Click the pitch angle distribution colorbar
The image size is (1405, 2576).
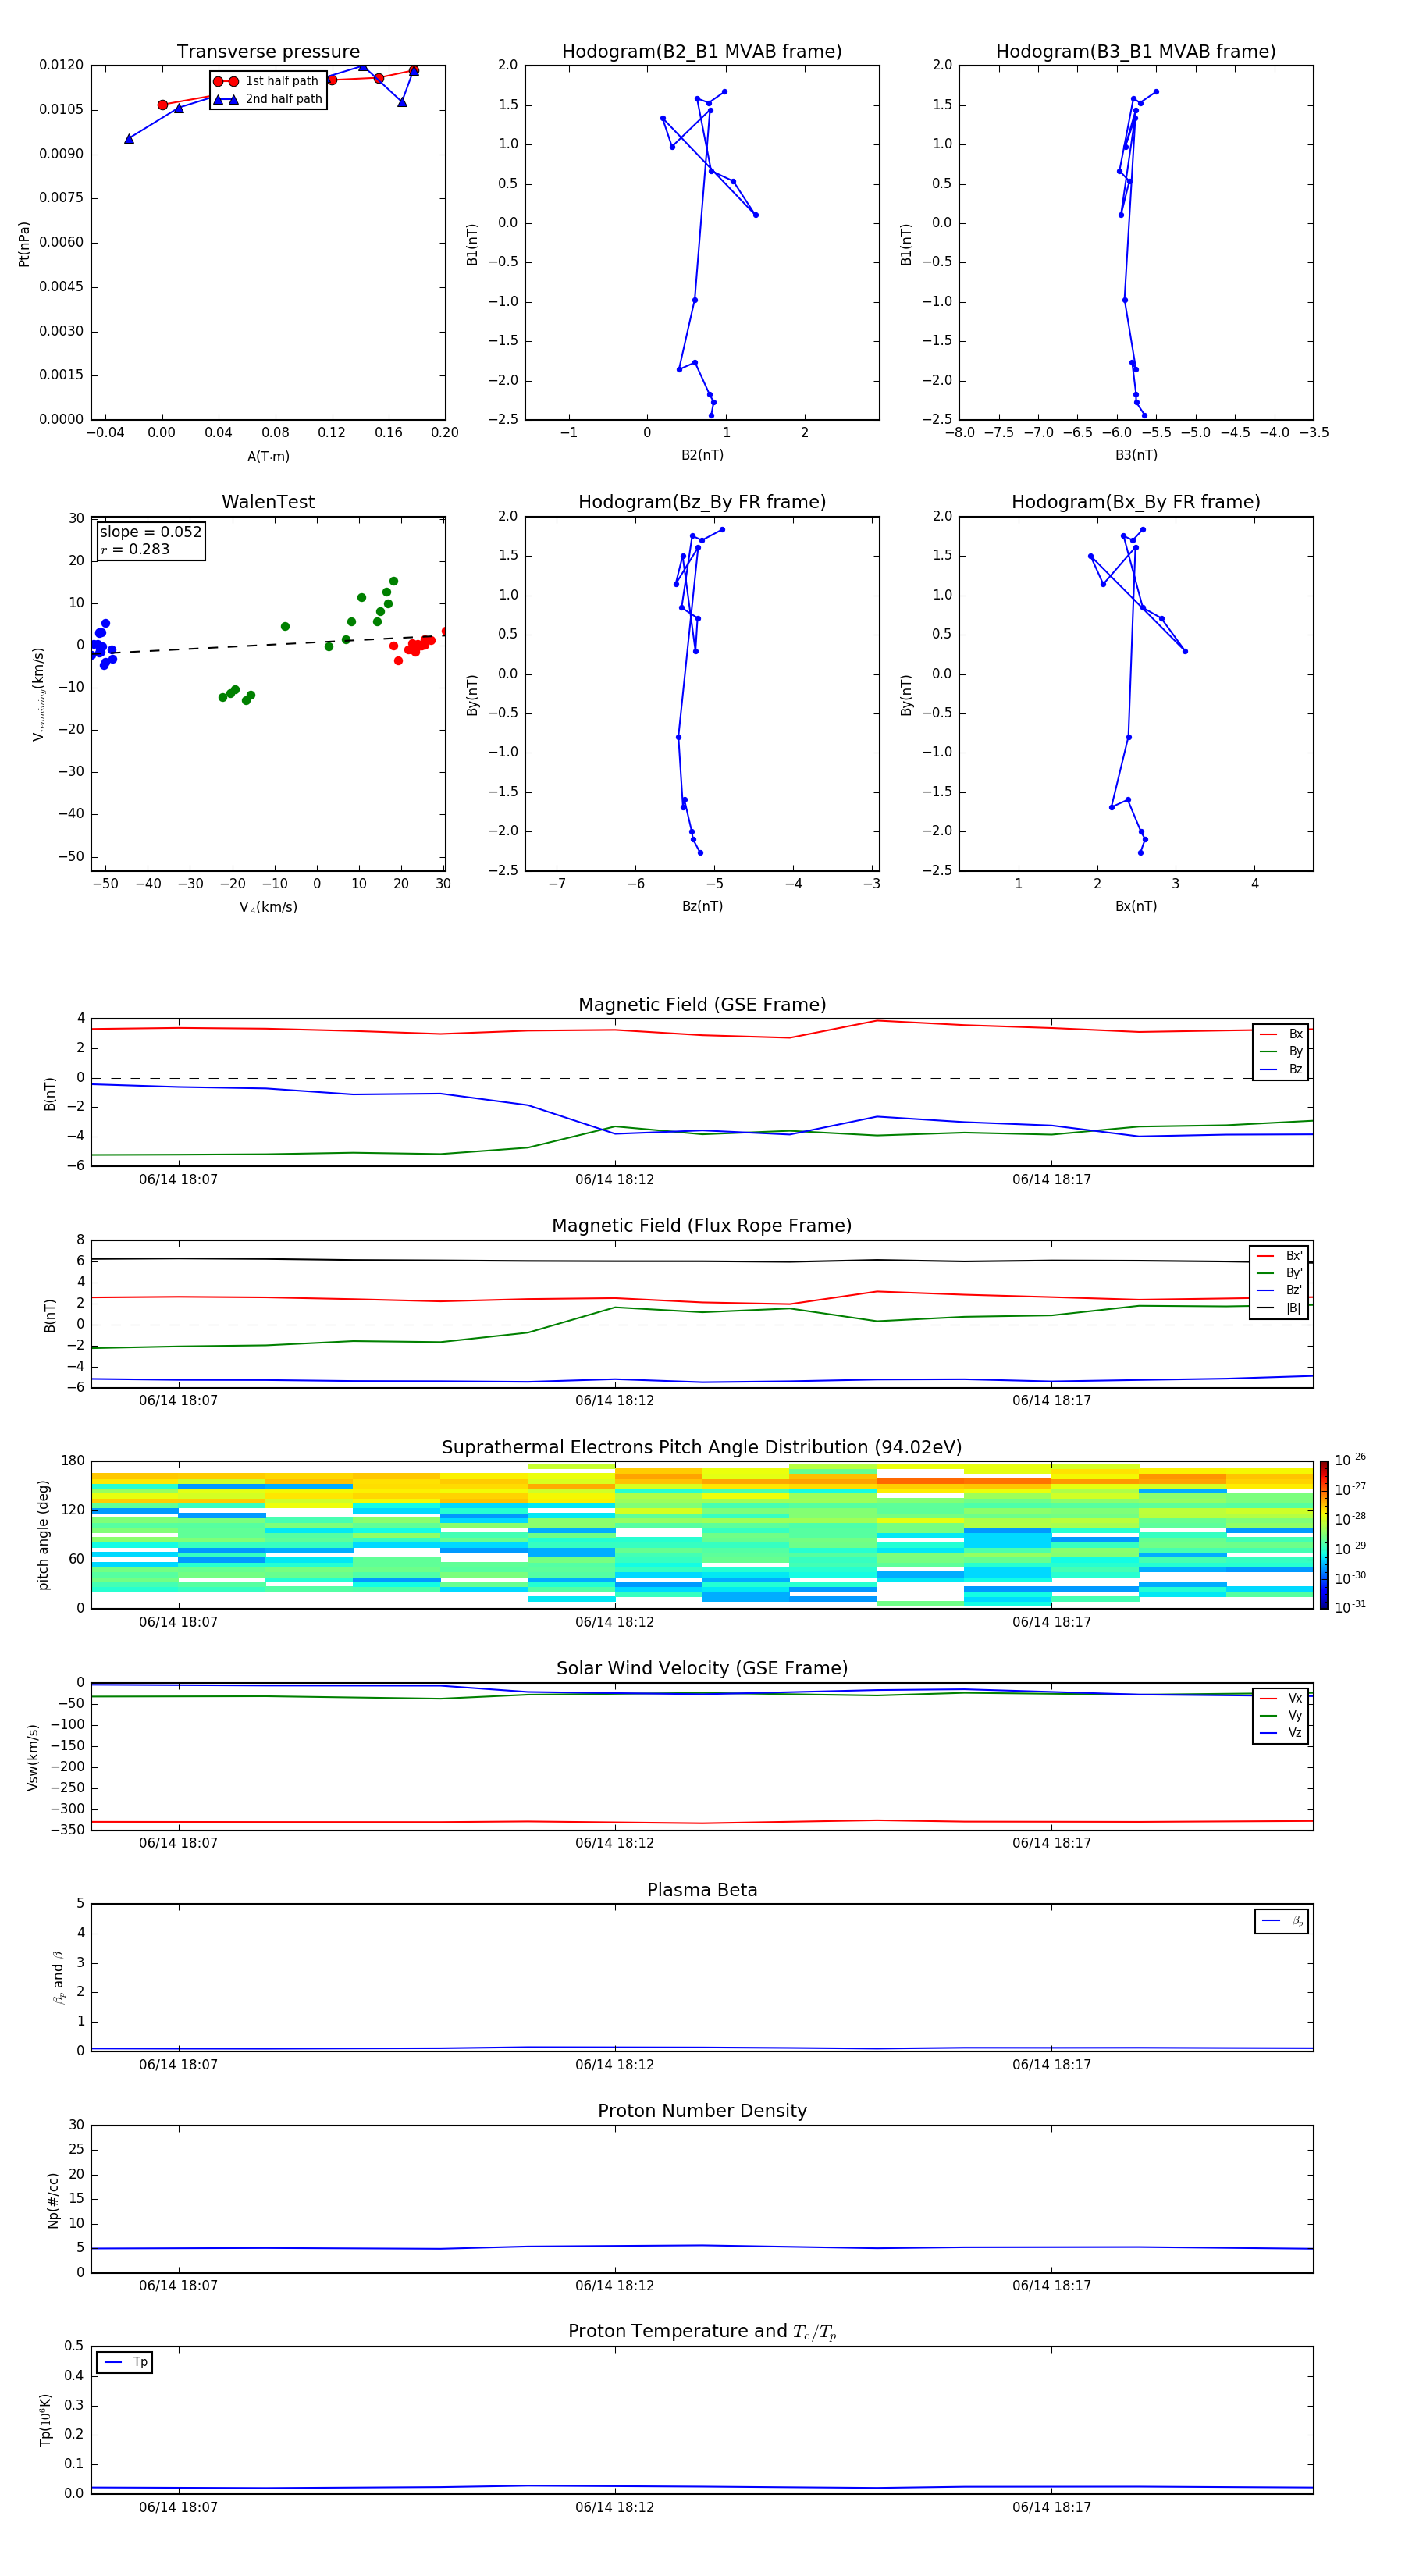(1323, 1534)
